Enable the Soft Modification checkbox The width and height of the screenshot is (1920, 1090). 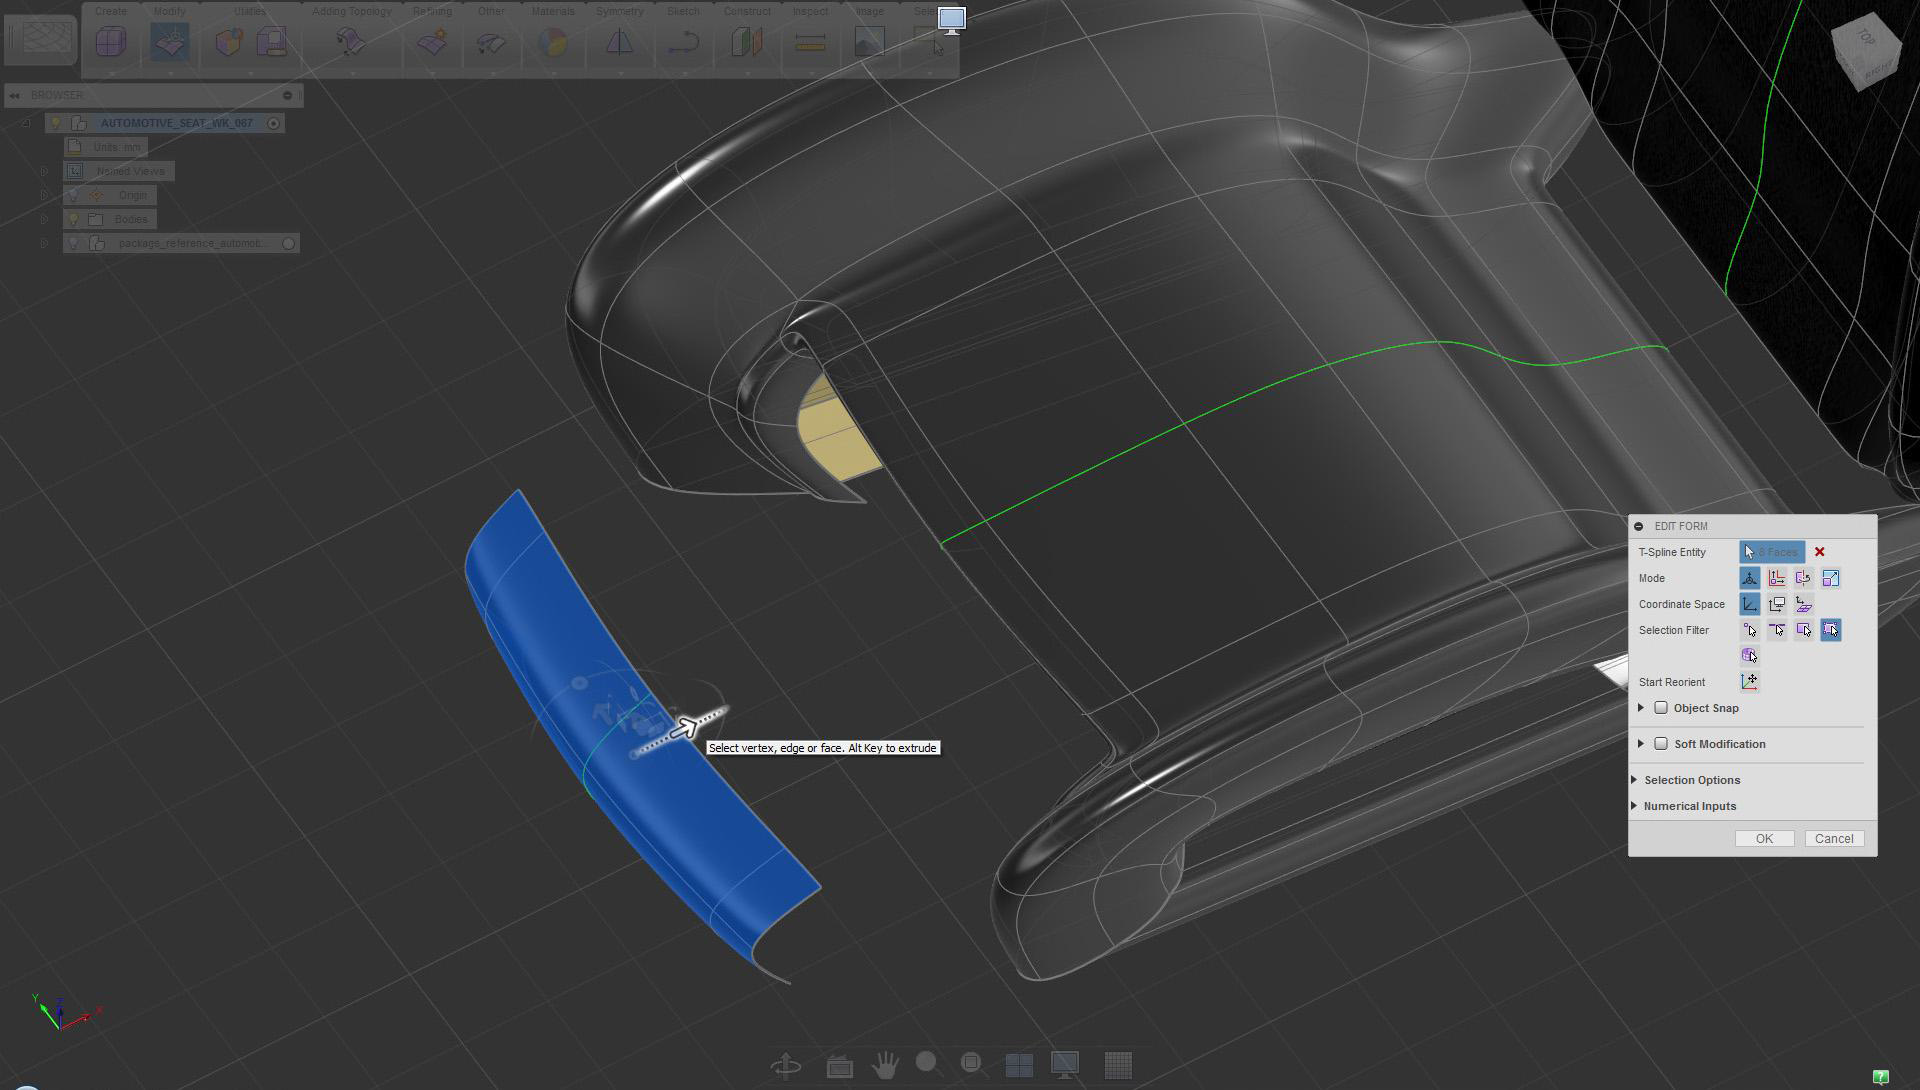1661,744
